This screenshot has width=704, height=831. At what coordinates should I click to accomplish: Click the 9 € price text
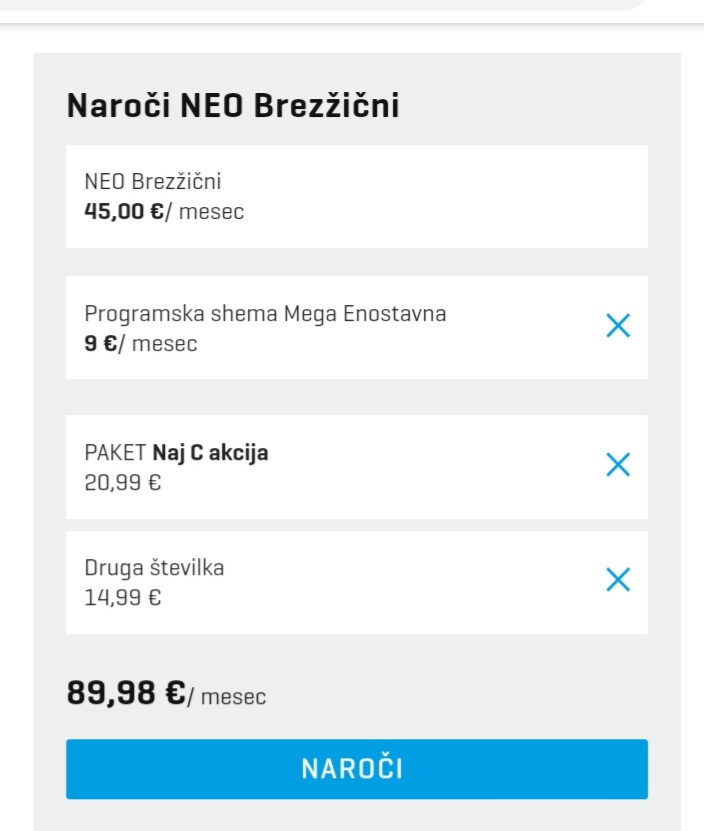101,343
